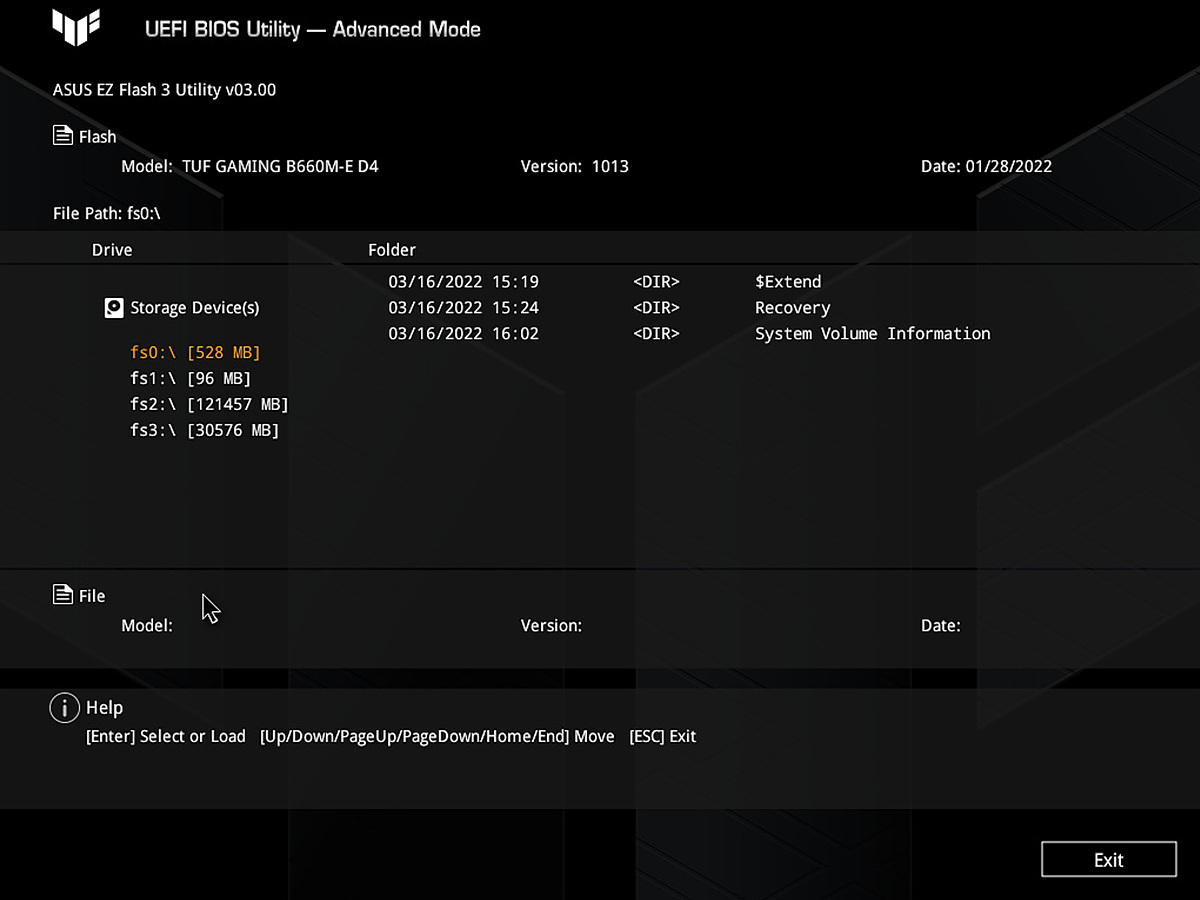This screenshot has width=1200, height=900.
Task: Click the Flash section heading
Action: (98, 137)
